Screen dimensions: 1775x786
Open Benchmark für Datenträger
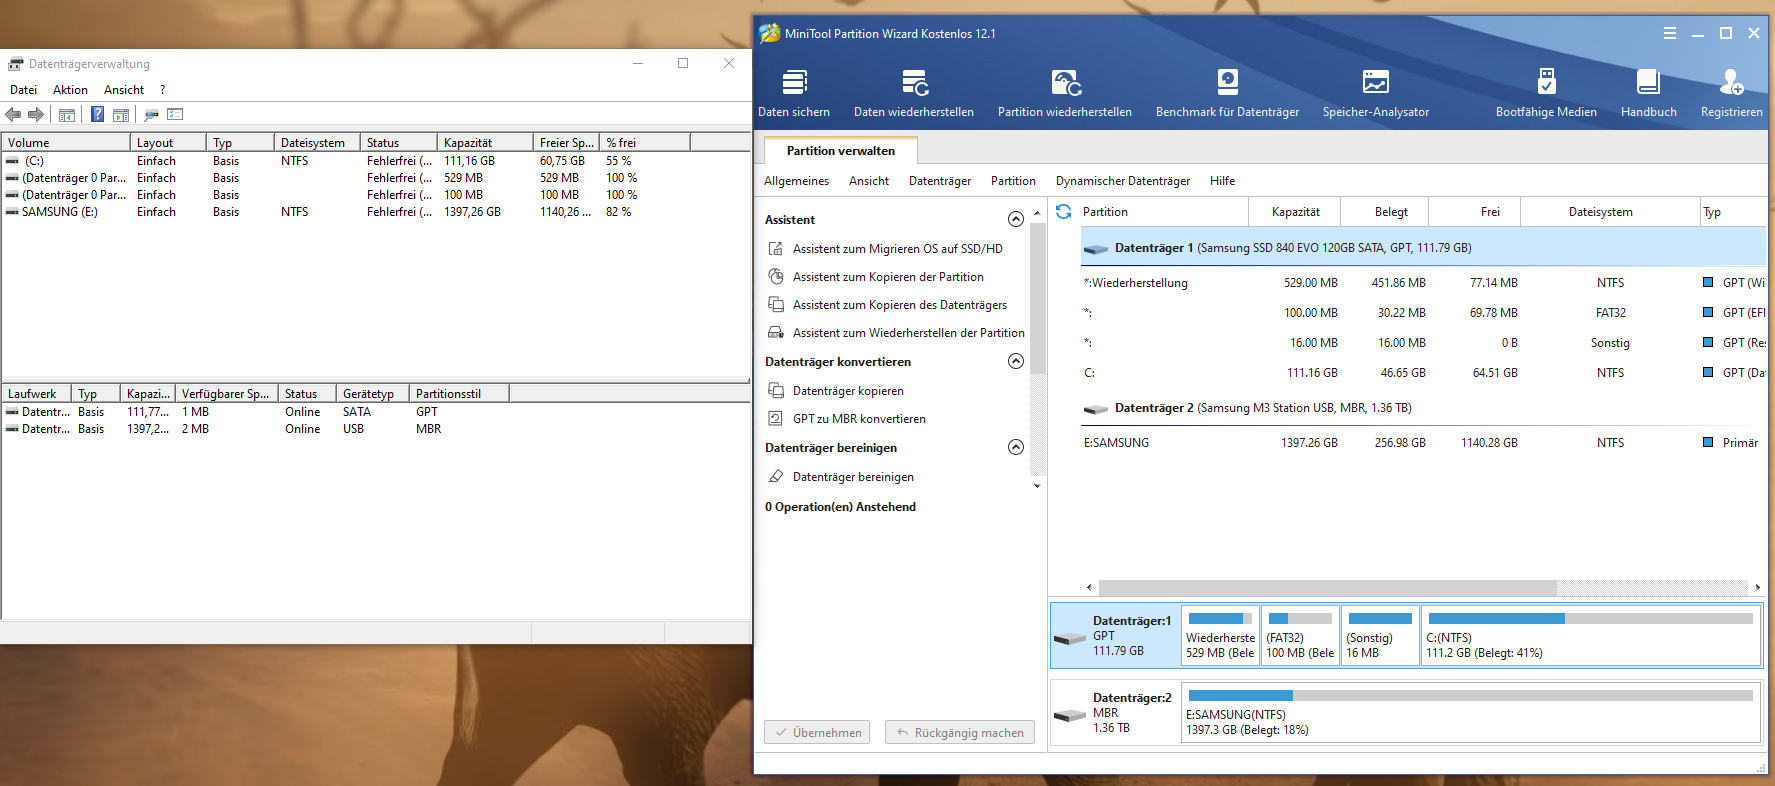tap(1227, 94)
